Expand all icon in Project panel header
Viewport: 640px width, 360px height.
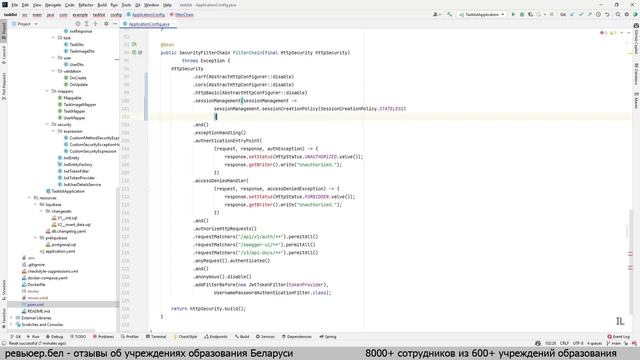pyautogui.click(x=87, y=24)
